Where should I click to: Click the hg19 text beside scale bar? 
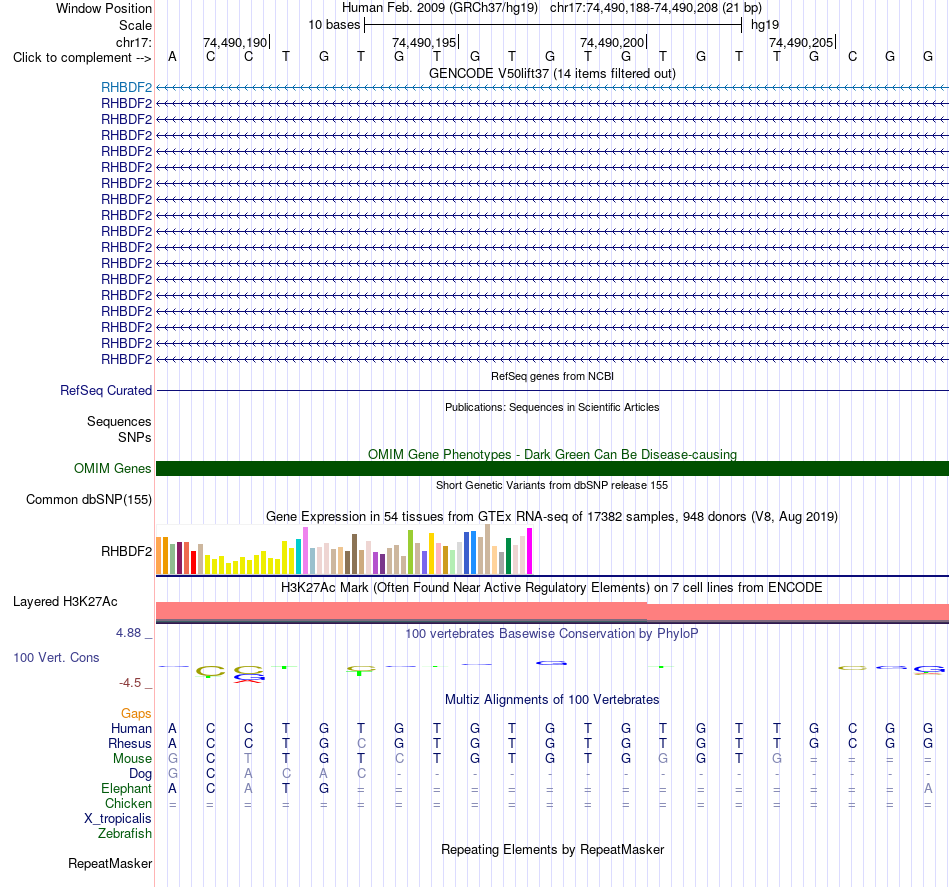(x=765, y=25)
